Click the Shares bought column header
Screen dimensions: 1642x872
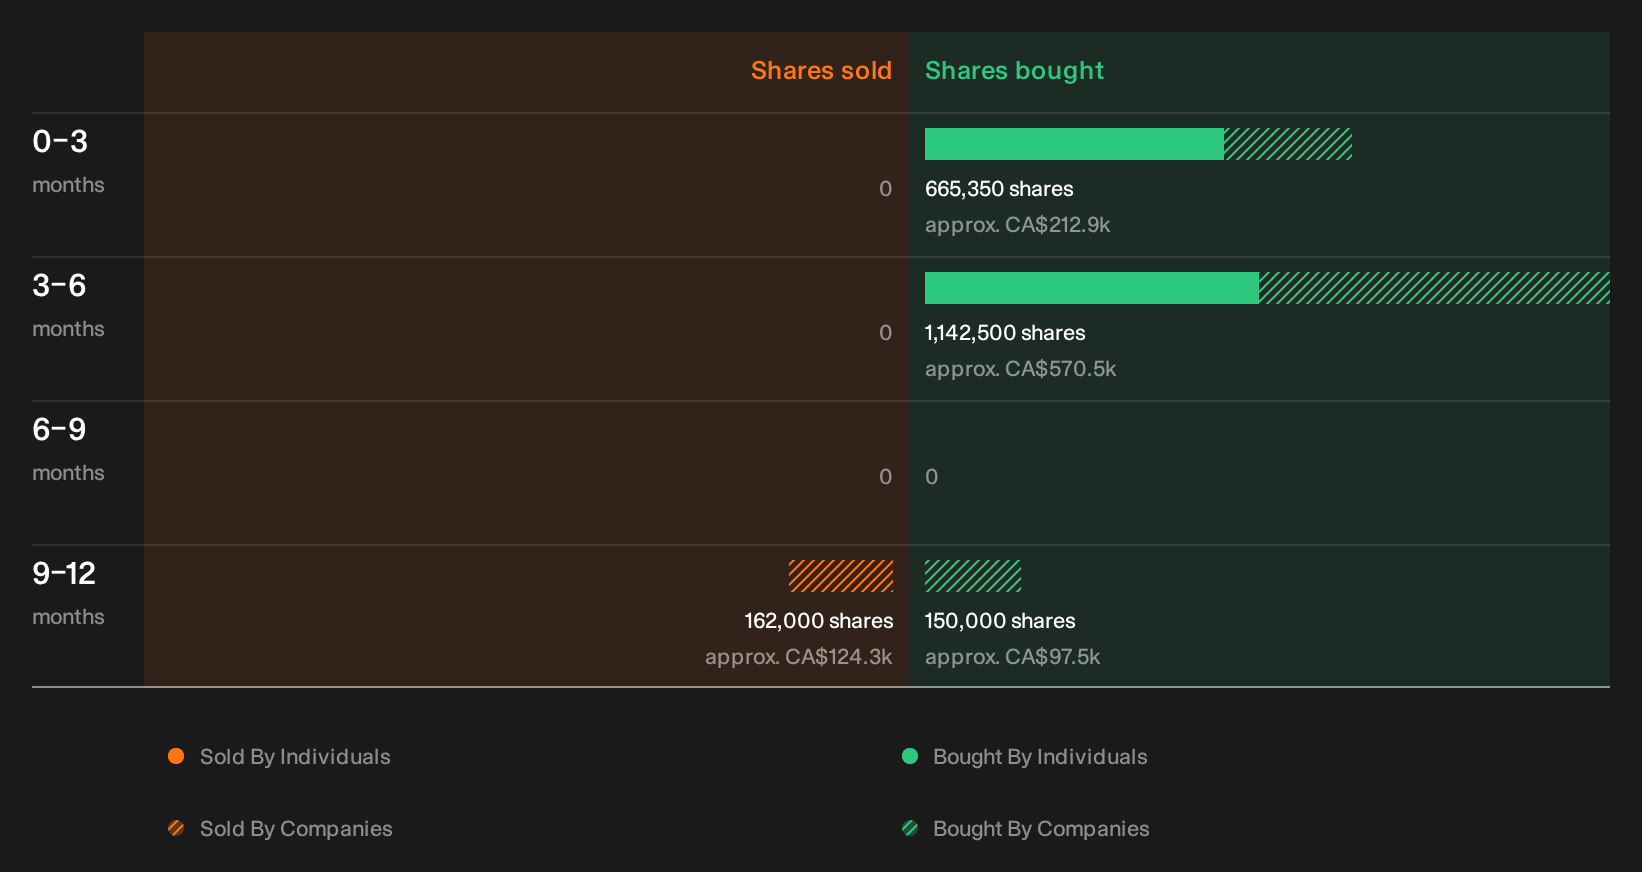point(1014,71)
